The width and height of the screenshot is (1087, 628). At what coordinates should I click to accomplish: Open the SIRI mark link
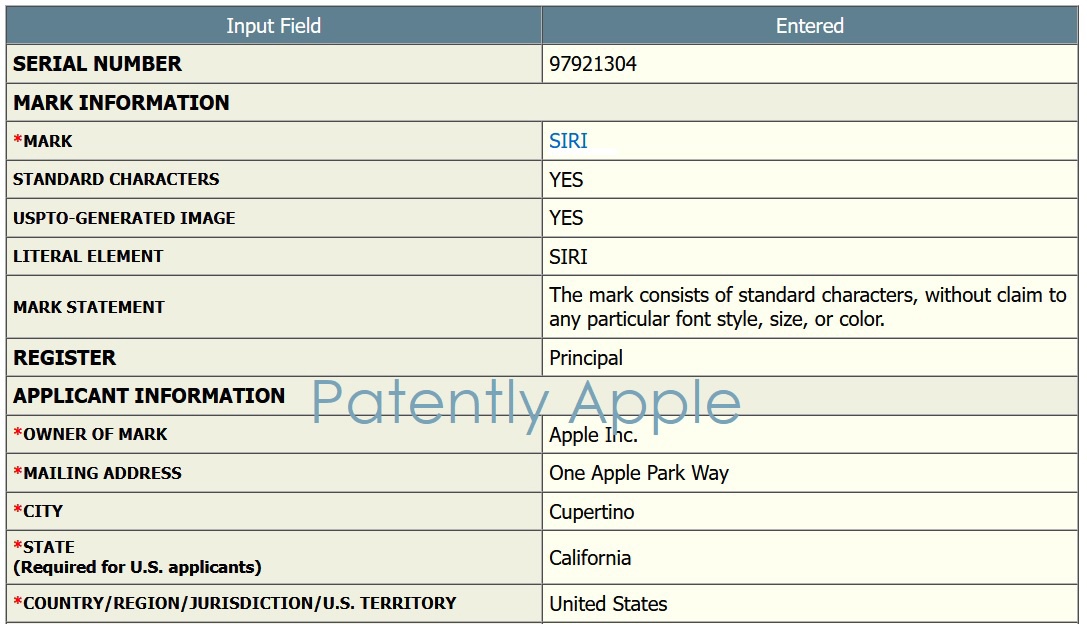568,141
